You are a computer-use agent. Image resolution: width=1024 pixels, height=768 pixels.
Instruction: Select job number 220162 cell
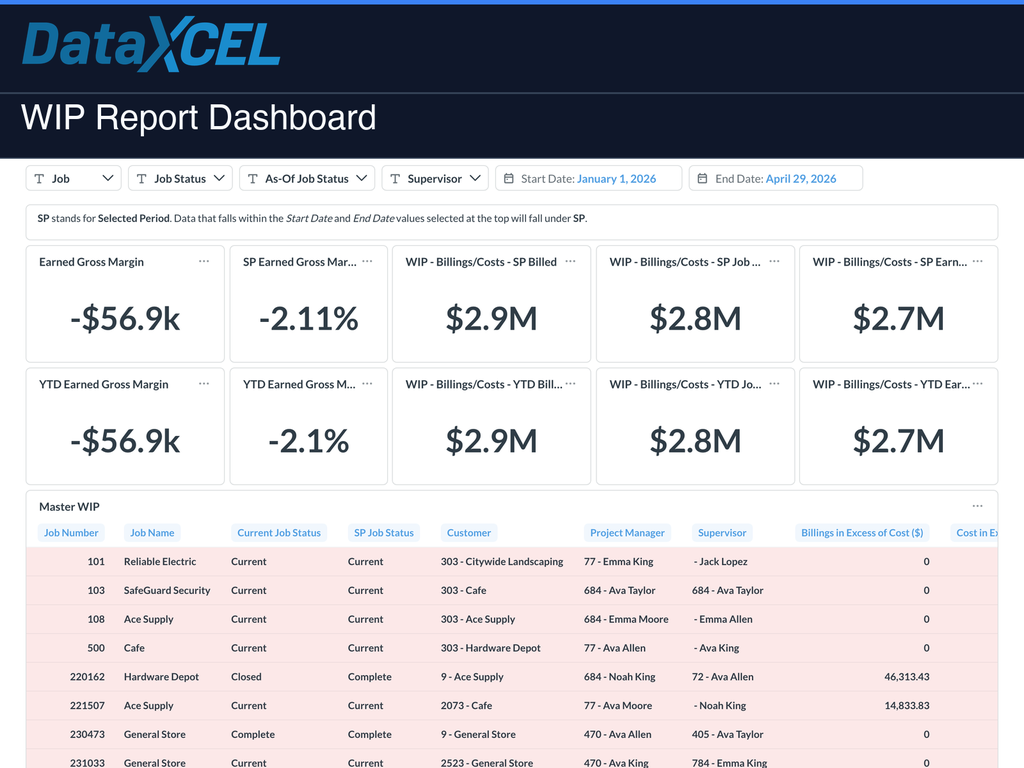pos(88,677)
